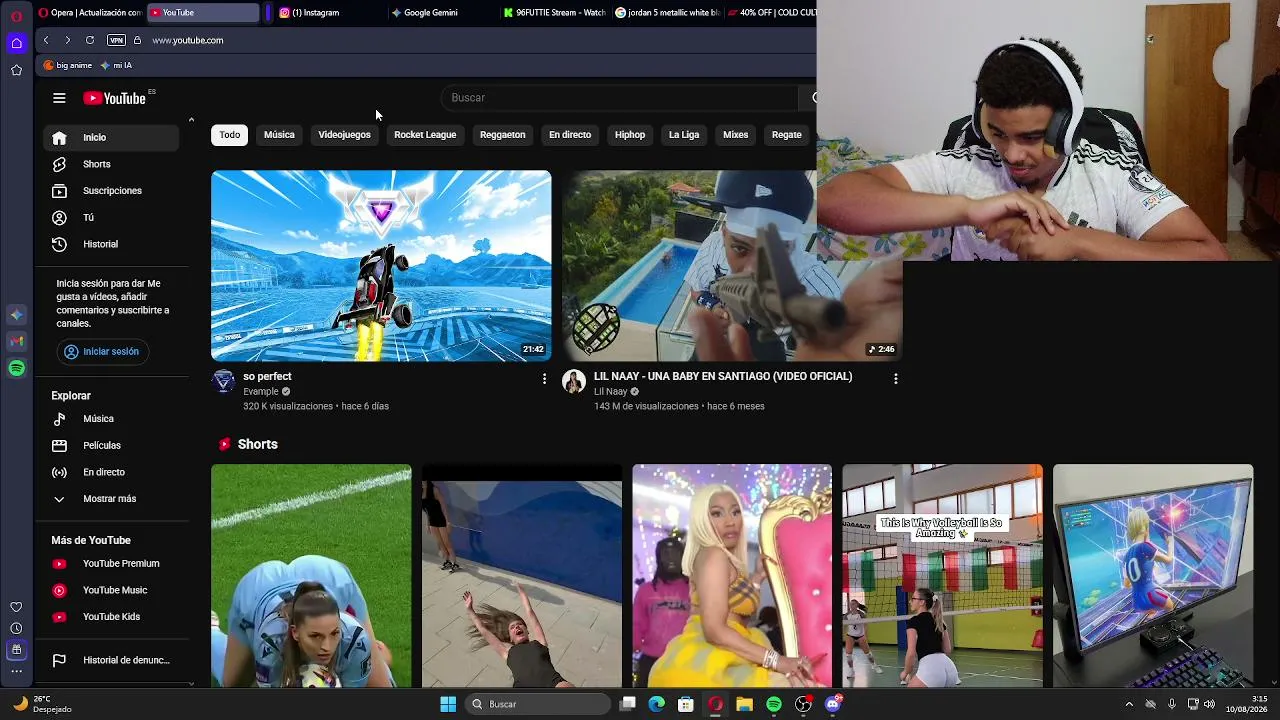Click Opera sidebar home icon
Screen dimensions: 1280x720
pyautogui.click(x=16, y=43)
